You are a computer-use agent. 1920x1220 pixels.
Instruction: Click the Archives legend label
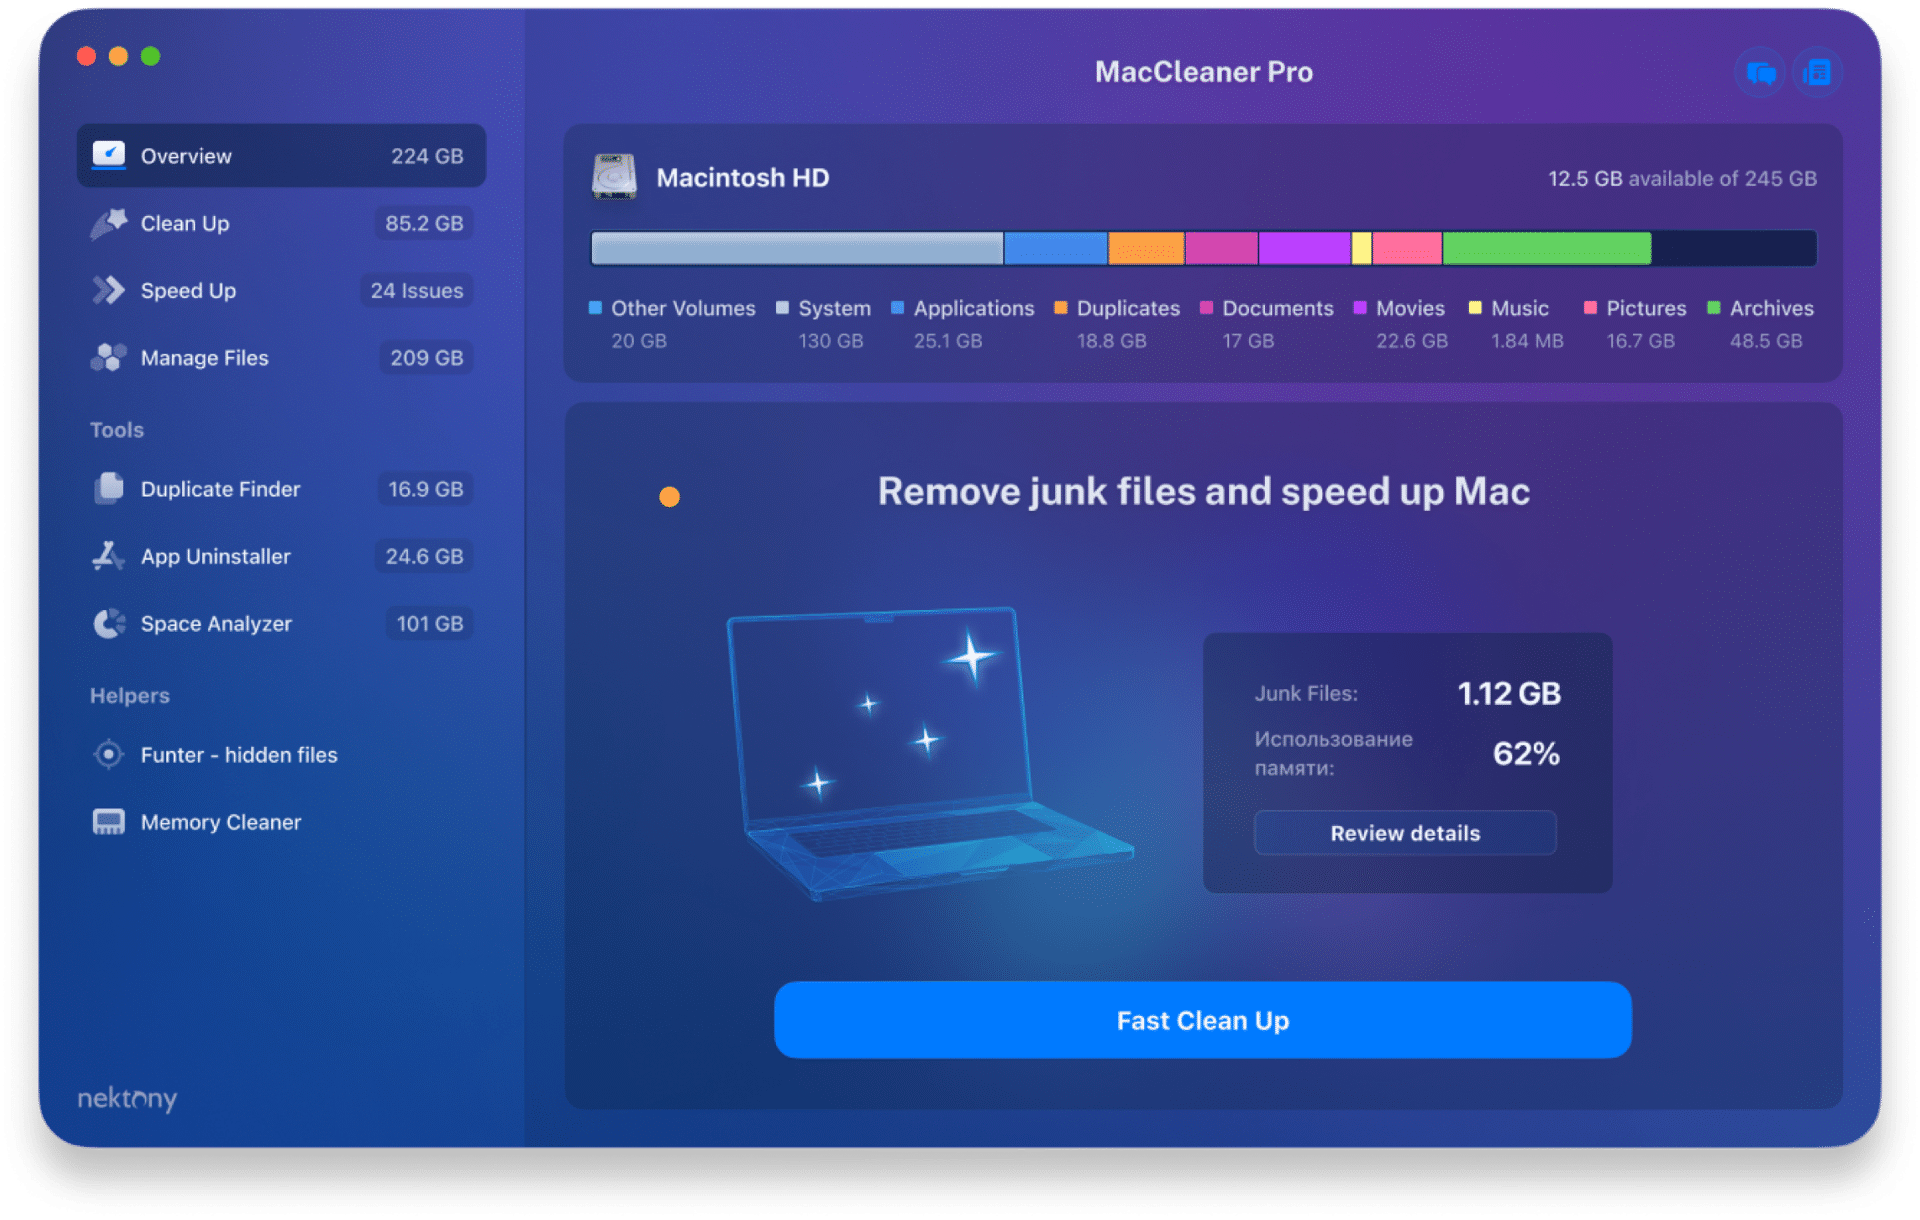1771,308
